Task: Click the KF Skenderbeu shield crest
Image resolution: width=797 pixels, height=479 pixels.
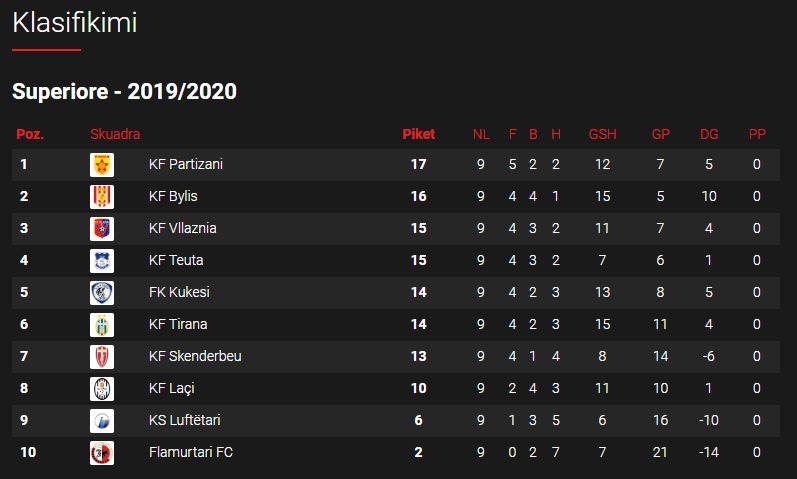Action: (x=102, y=357)
